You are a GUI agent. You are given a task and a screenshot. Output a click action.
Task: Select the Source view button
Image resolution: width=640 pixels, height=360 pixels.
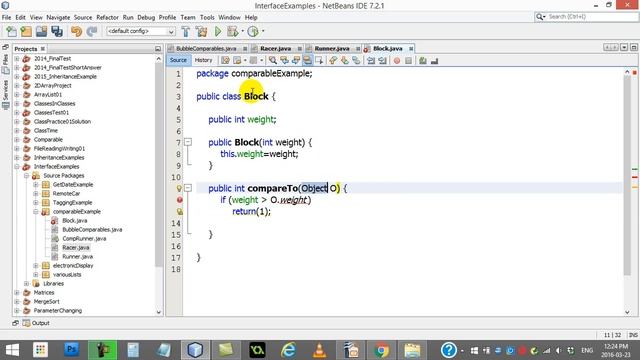point(178,60)
